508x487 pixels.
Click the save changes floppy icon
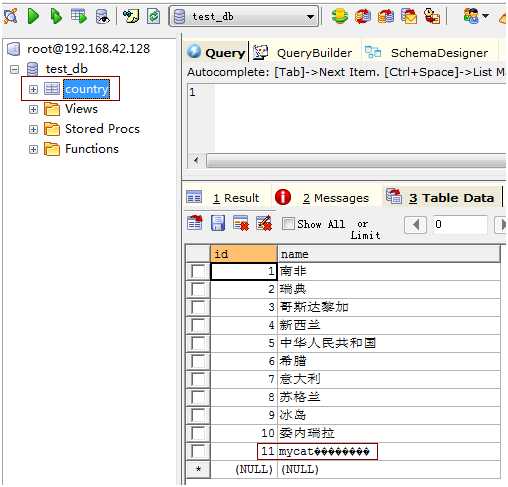point(218,223)
